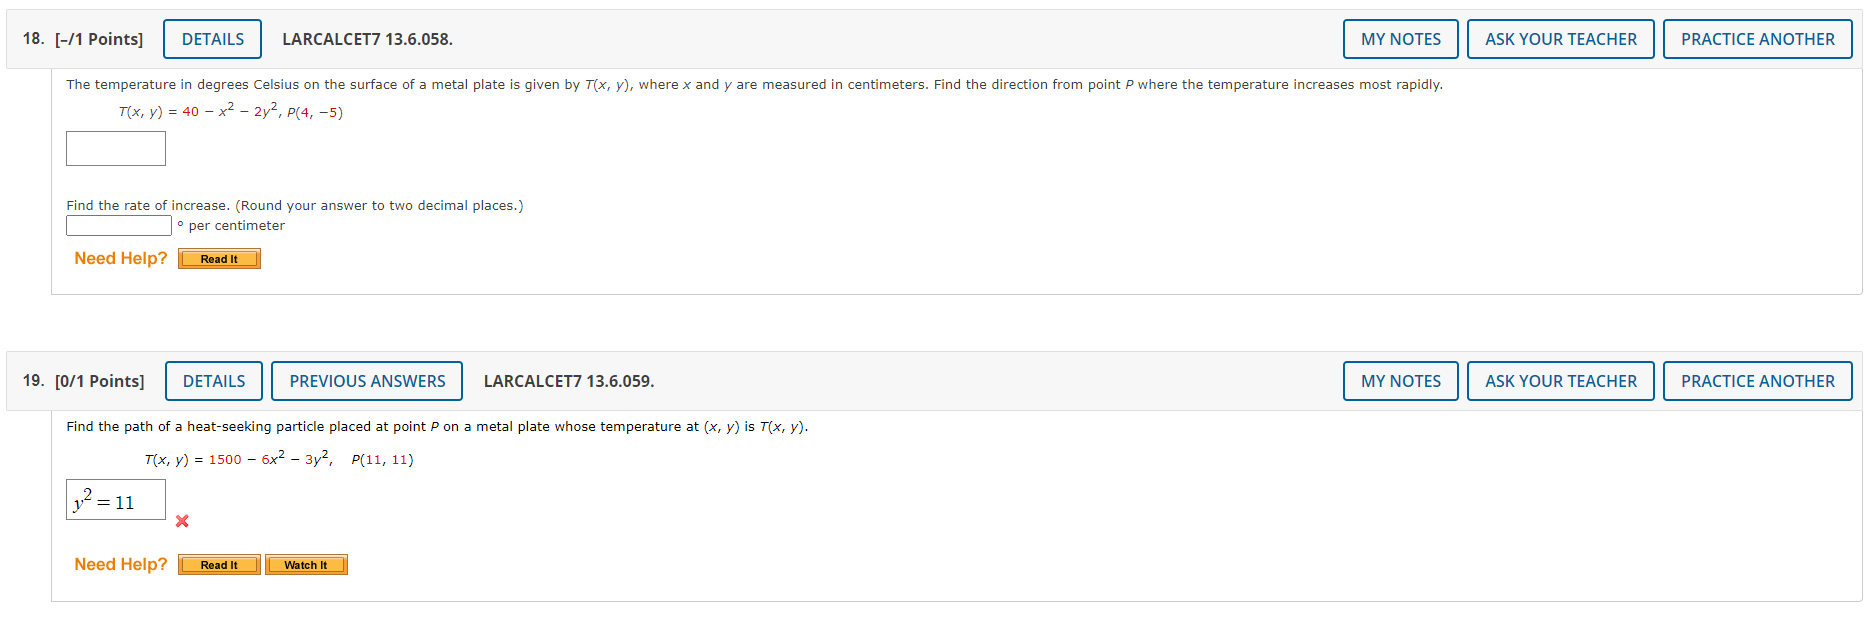Ask Your Teacher about question 19

pyautogui.click(x=1561, y=381)
